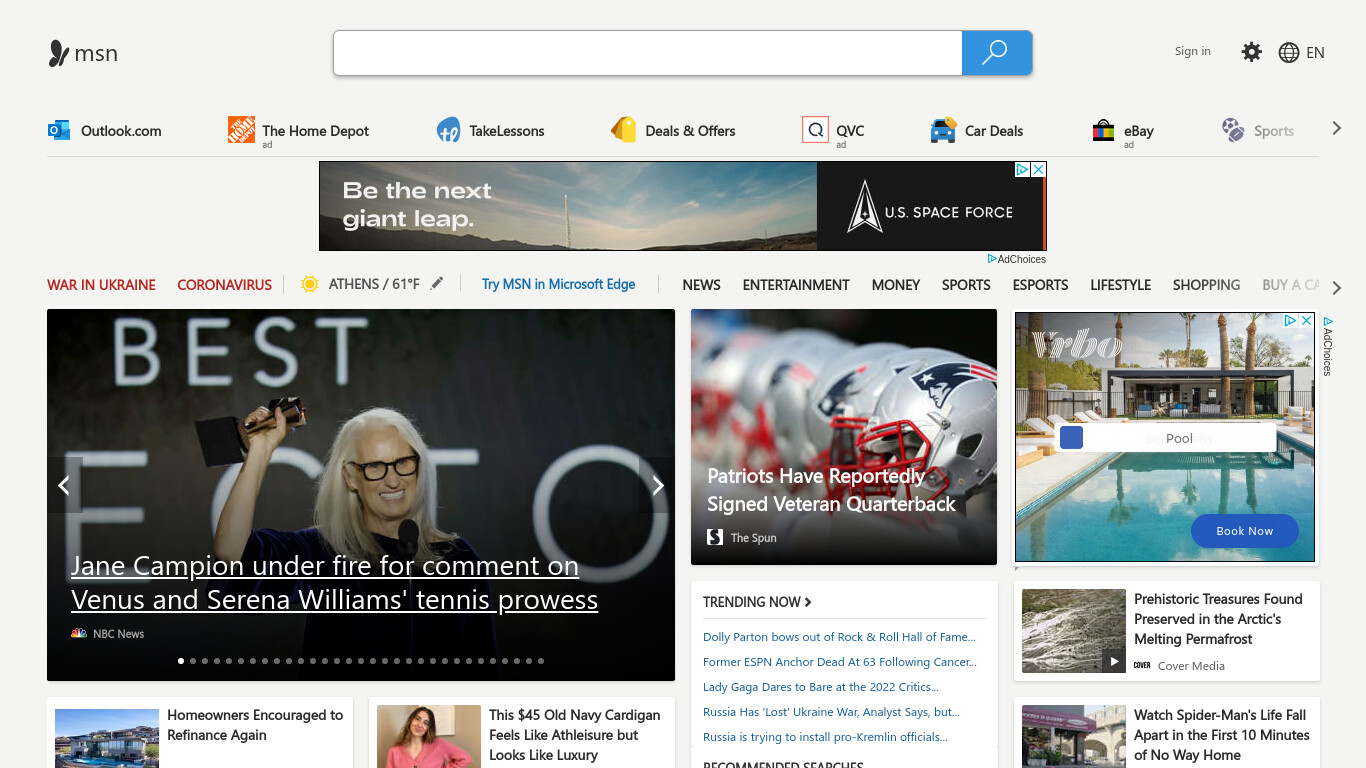Close the U.S. Space Force banner ad

click(x=1038, y=170)
